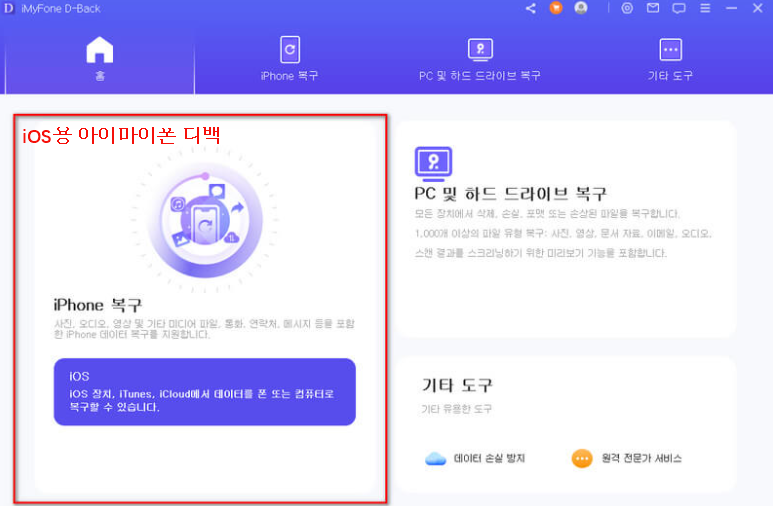Click the iPhone recovery phone icon in navigation
This screenshot has width=773, height=506.
pyautogui.click(x=290, y=49)
